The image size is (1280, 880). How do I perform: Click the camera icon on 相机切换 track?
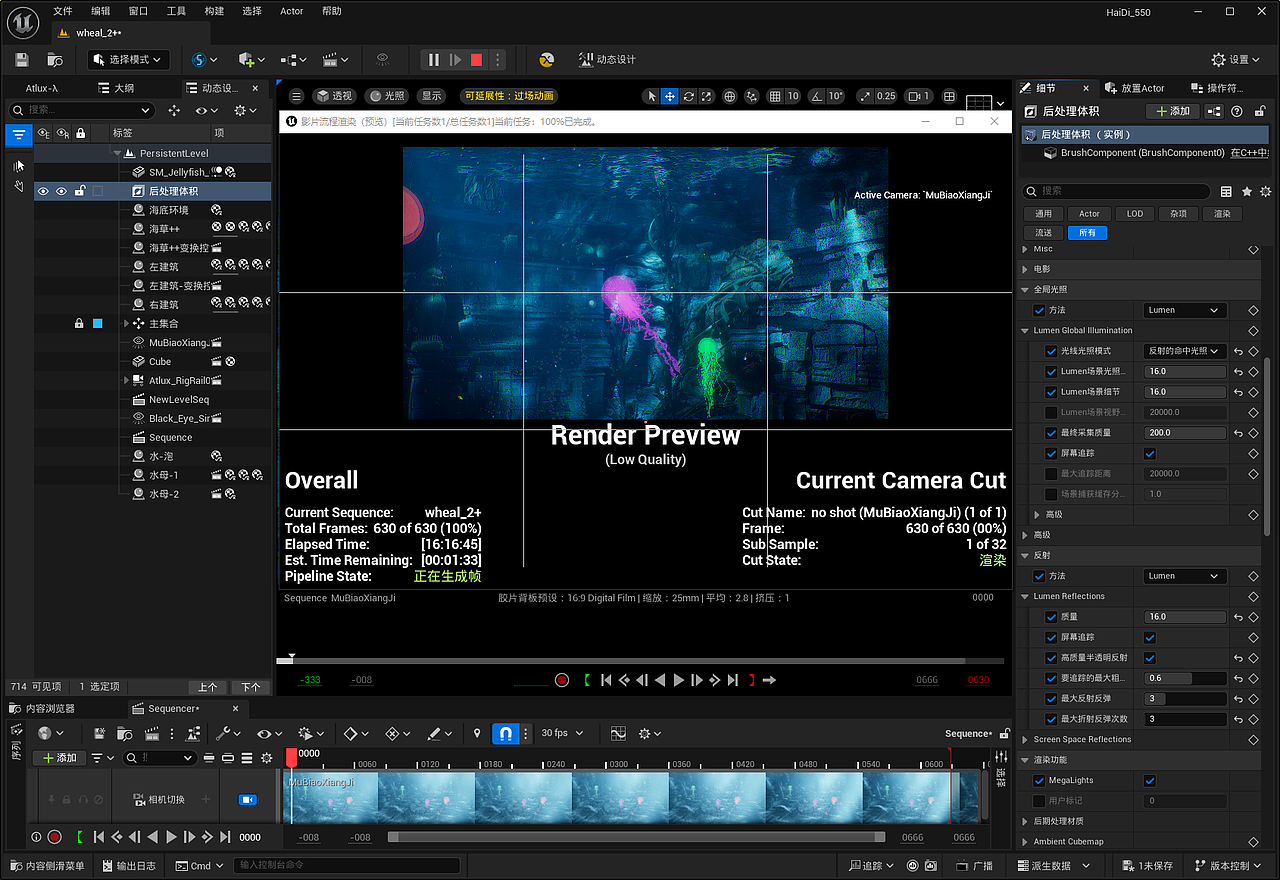pos(247,799)
